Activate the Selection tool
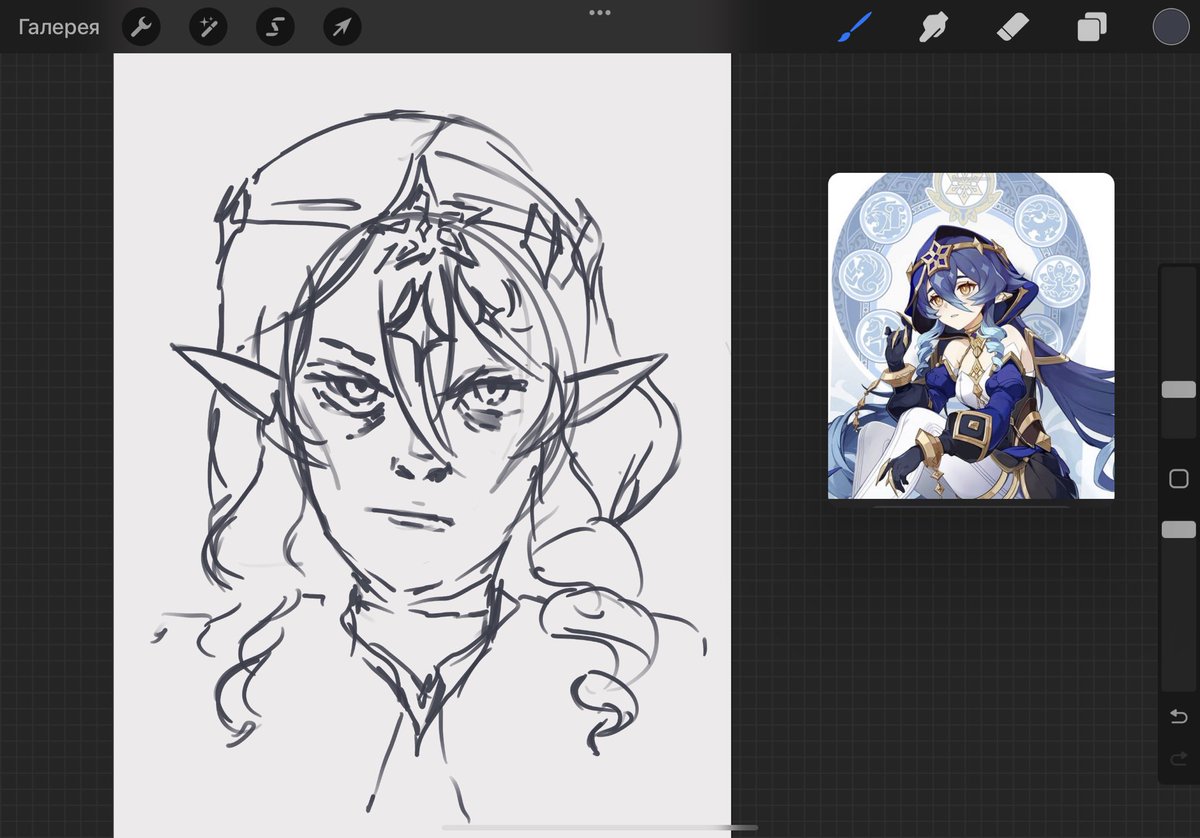The height and width of the screenshot is (838, 1200). click(x=275, y=27)
